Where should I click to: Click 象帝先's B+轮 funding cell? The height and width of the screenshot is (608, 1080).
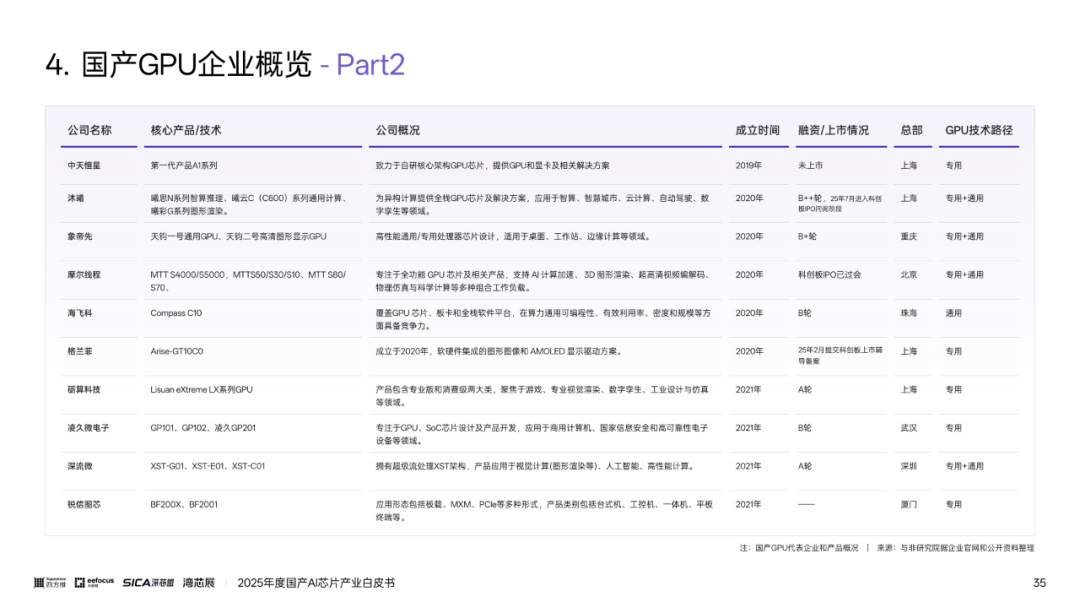point(807,236)
